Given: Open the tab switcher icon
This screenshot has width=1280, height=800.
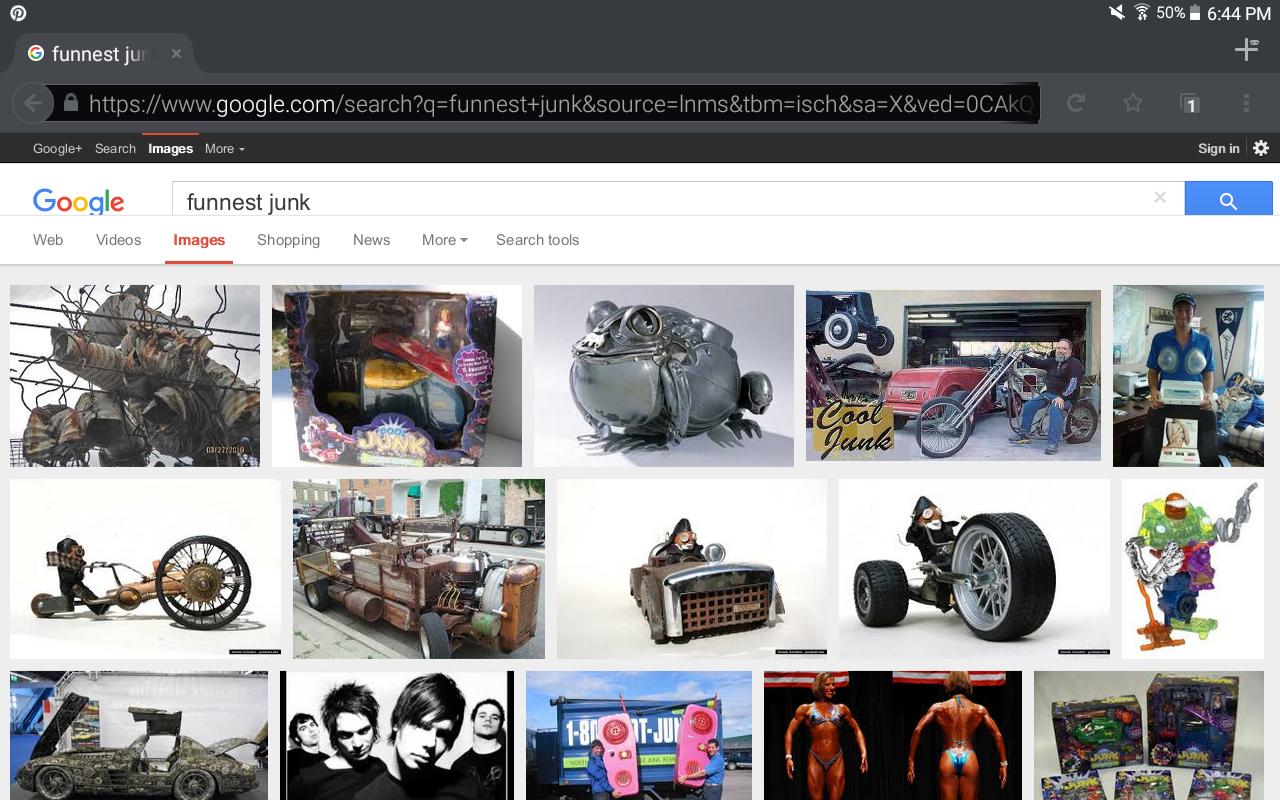Looking at the screenshot, I should (1189, 103).
